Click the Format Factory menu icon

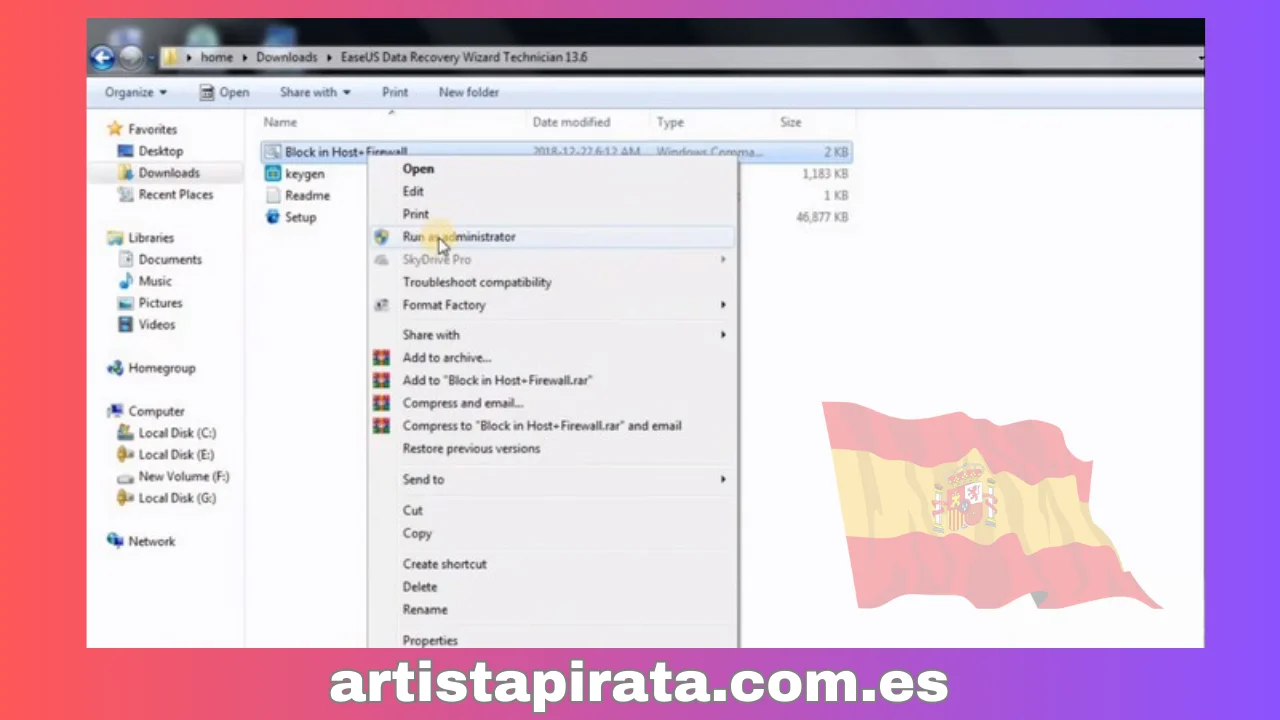(381, 305)
